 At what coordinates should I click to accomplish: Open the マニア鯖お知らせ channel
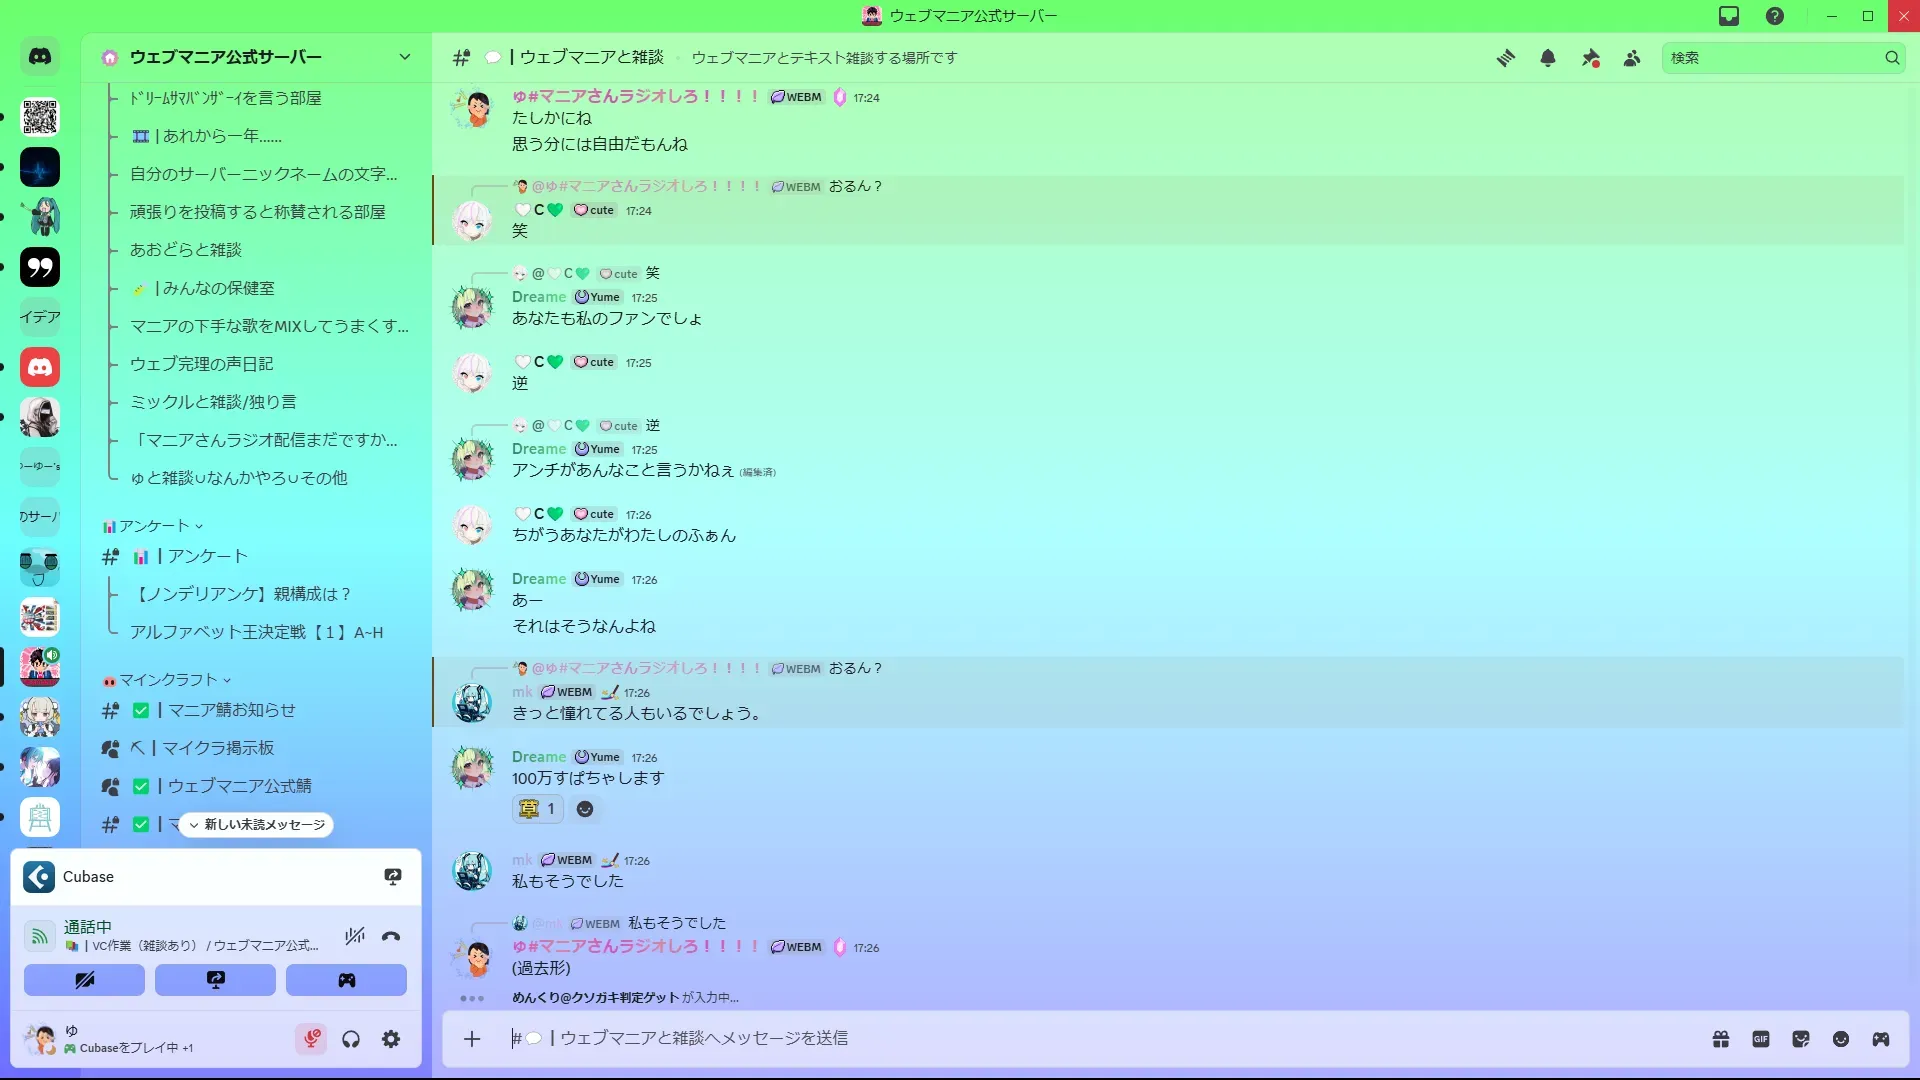click(x=231, y=710)
